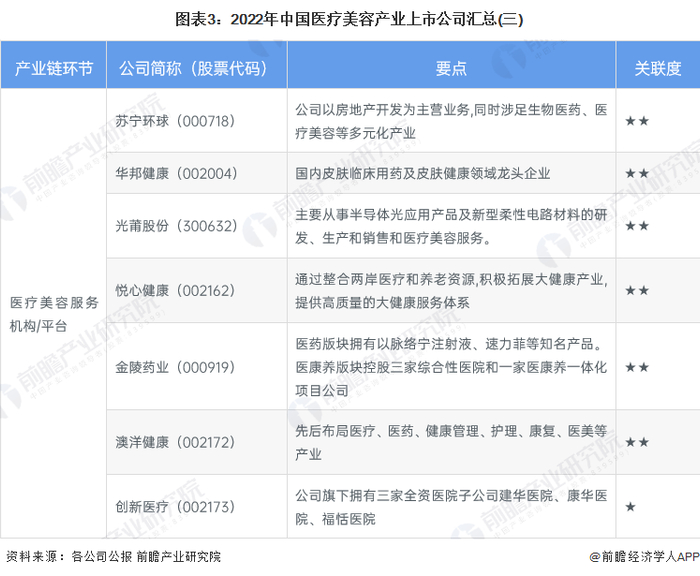
Task: Click the 悦心健康 description about 两岸医疗和养老资源
Action: (x=451, y=291)
